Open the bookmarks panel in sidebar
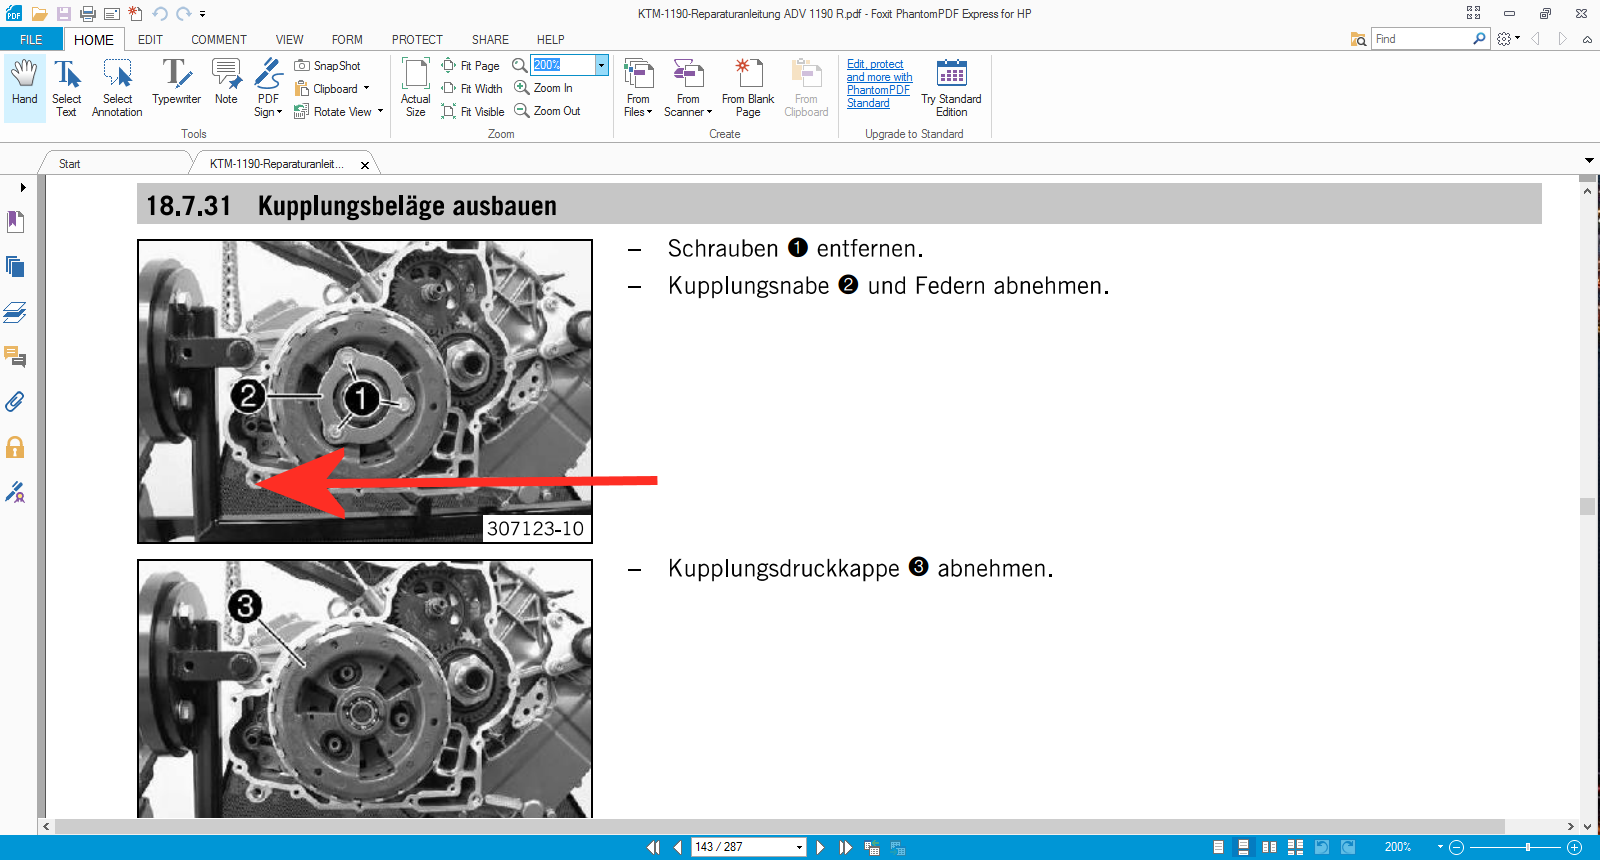The height and width of the screenshot is (860, 1600). (x=15, y=222)
